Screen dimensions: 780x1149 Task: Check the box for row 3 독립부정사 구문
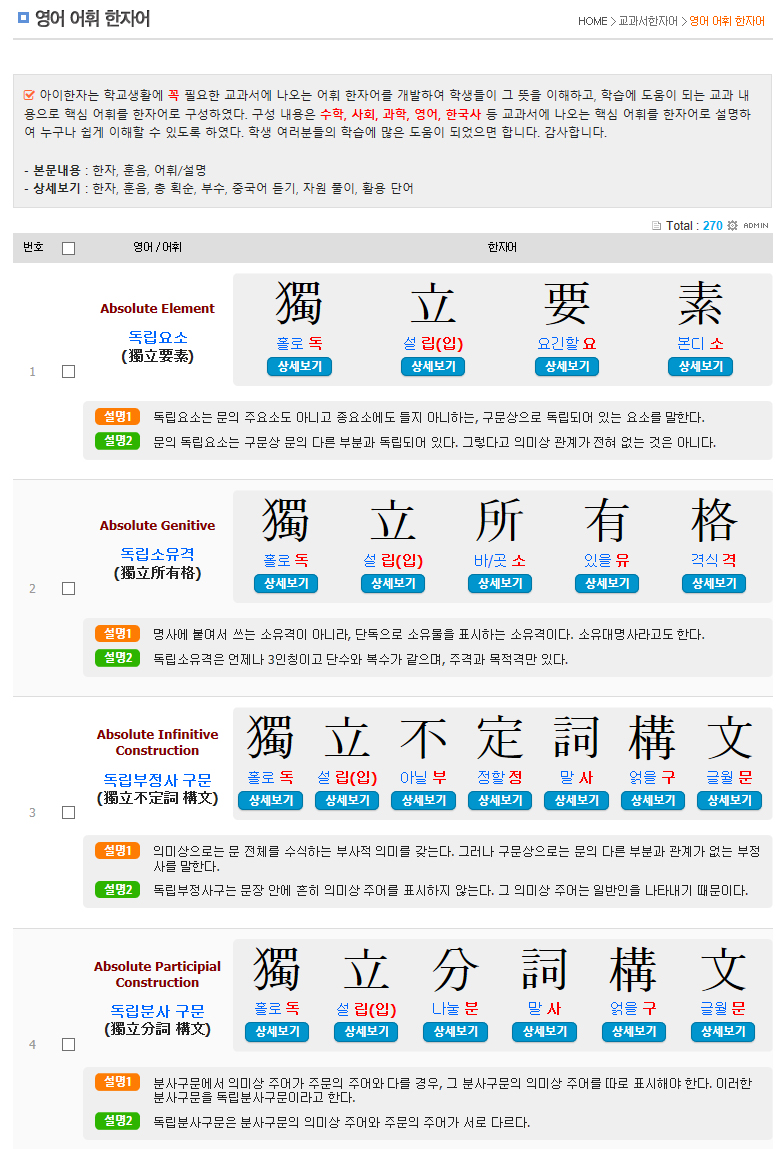tap(68, 813)
